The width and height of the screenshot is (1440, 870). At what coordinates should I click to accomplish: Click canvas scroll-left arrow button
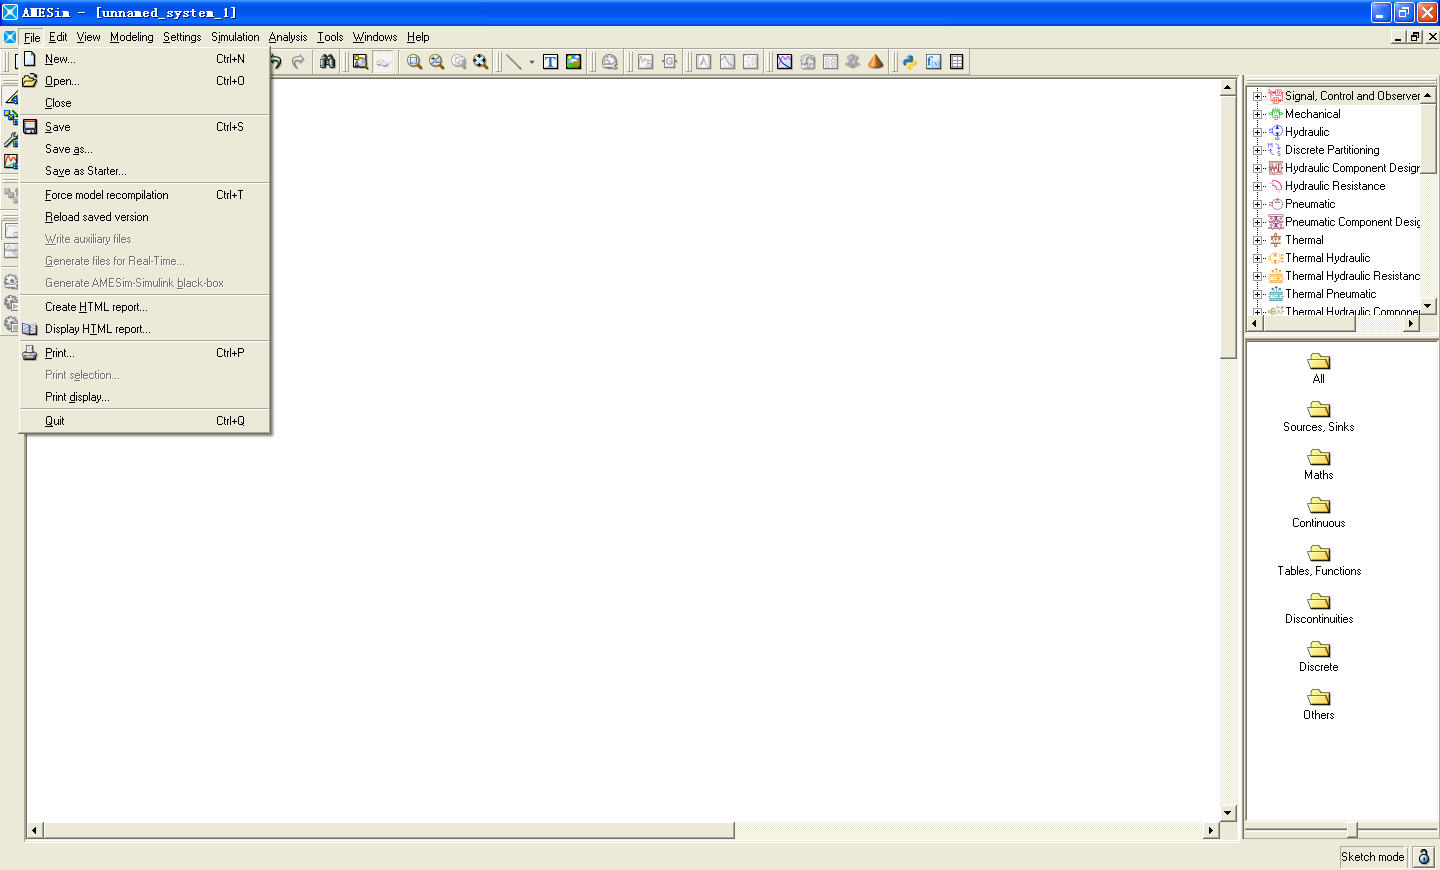point(35,830)
